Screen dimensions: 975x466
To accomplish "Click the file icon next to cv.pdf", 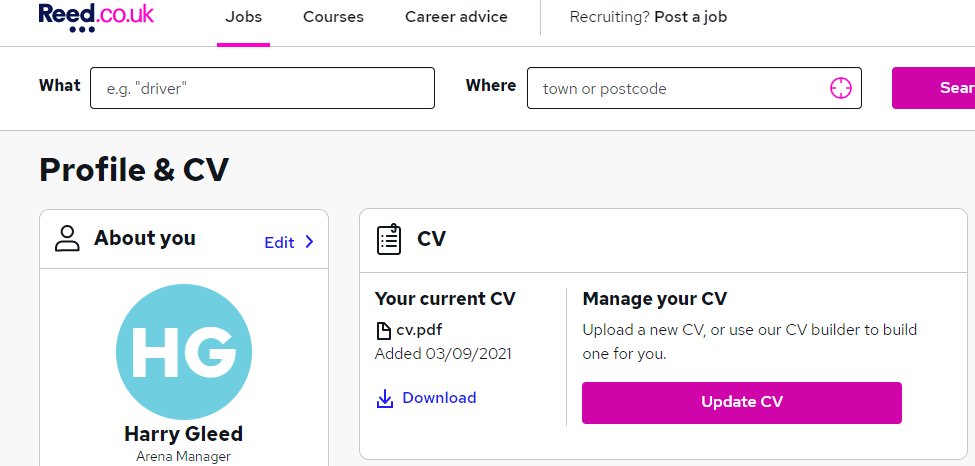I will click(x=383, y=331).
